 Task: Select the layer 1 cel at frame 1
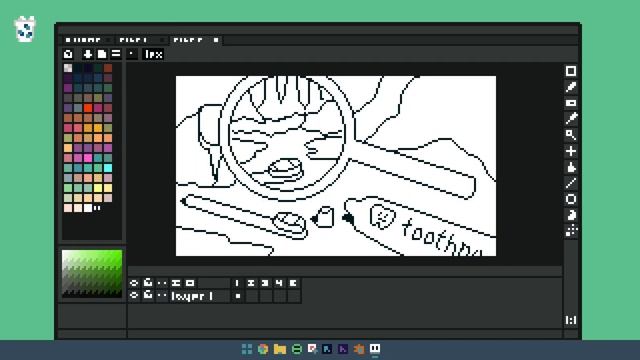(x=238, y=296)
